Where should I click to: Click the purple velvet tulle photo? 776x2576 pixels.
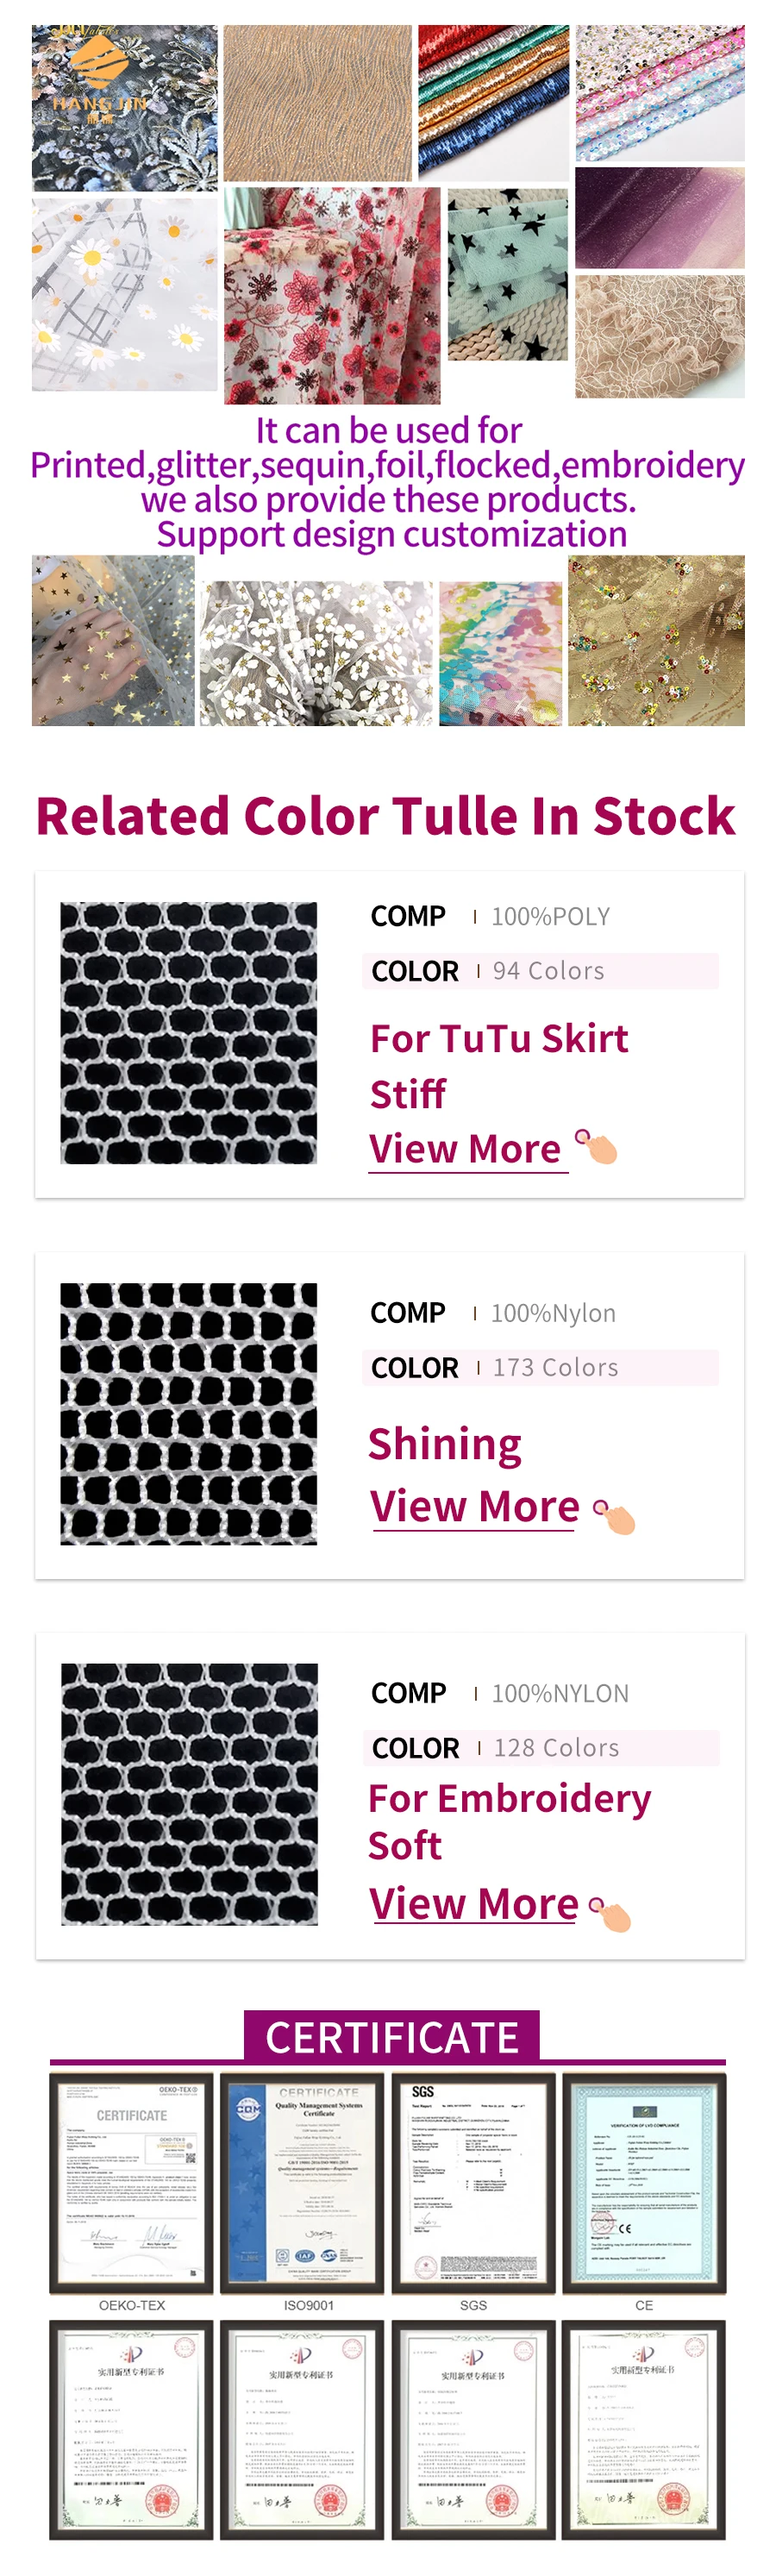click(660, 218)
